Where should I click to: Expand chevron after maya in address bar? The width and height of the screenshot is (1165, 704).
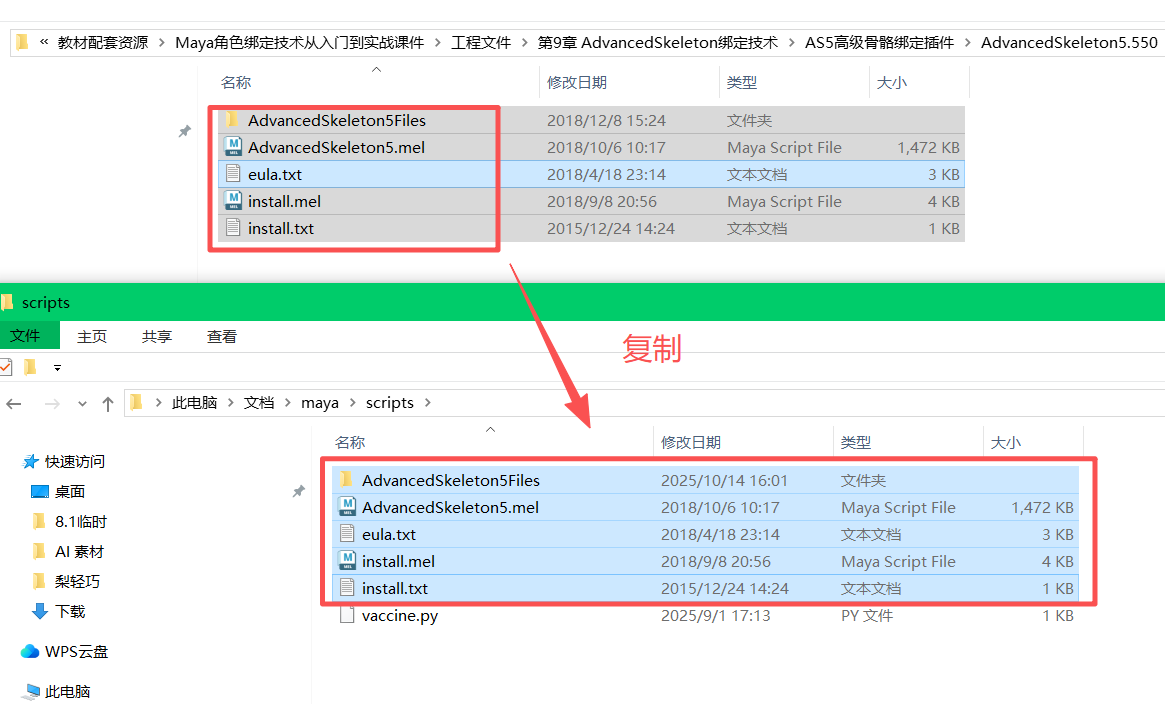coord(352,402)
